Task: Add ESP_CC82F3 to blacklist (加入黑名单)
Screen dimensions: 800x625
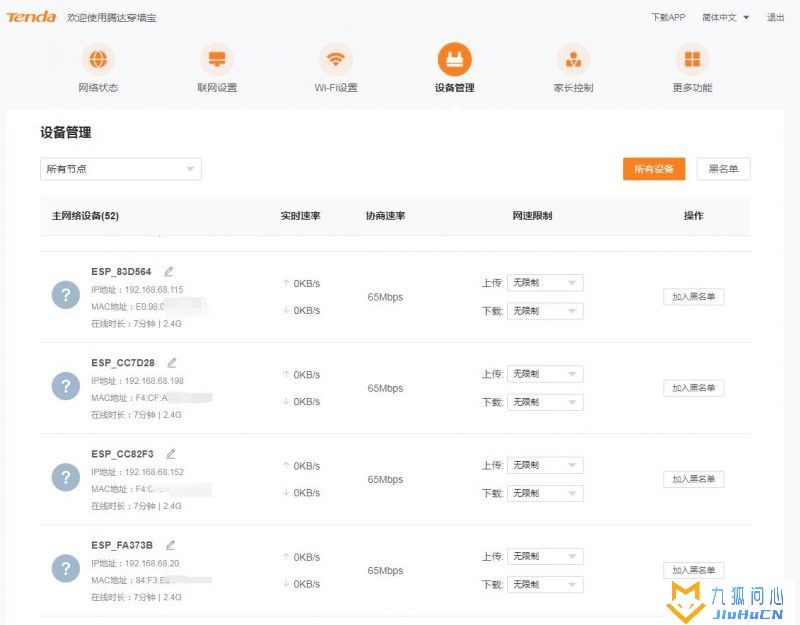Action: 693,479
